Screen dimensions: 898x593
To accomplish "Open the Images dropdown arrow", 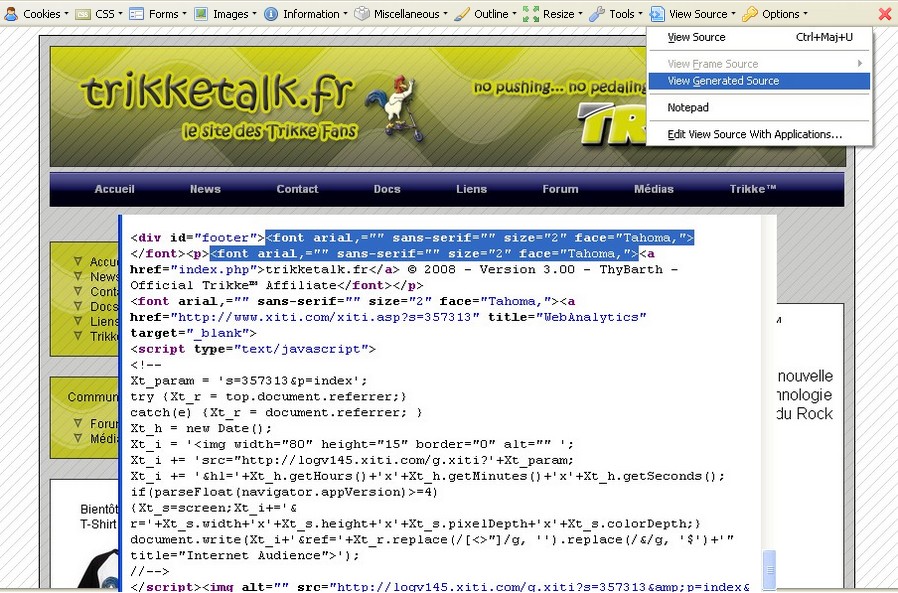I will point(254,14).
